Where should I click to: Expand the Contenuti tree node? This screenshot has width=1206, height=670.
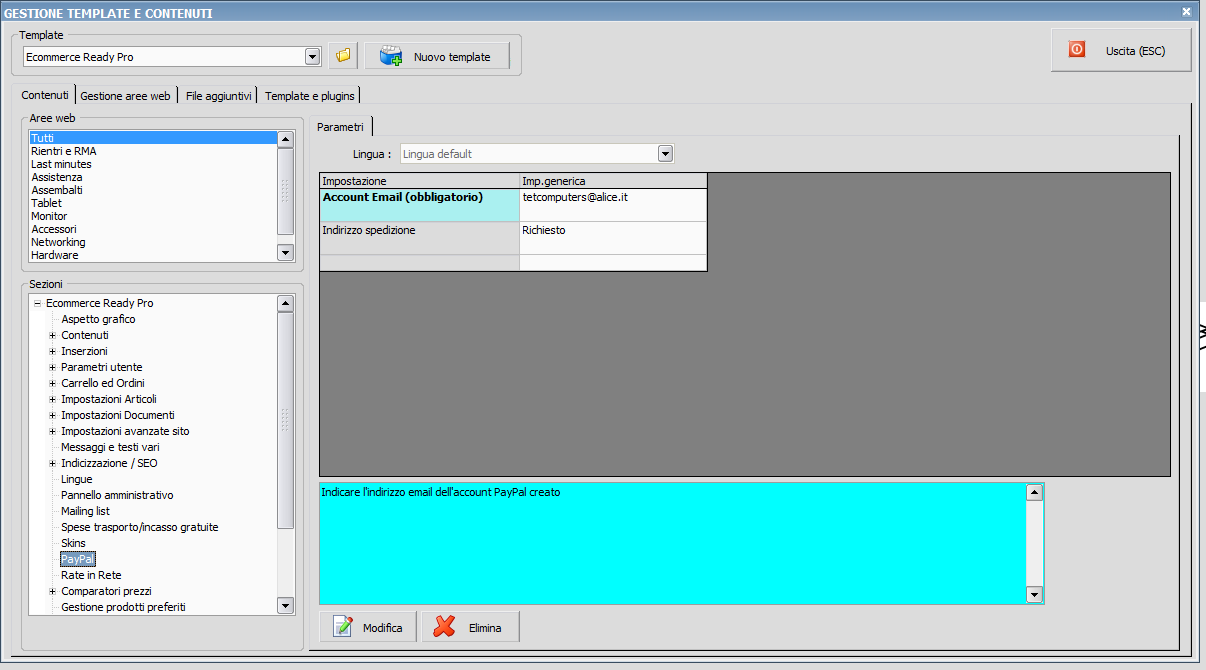point(52,335)
